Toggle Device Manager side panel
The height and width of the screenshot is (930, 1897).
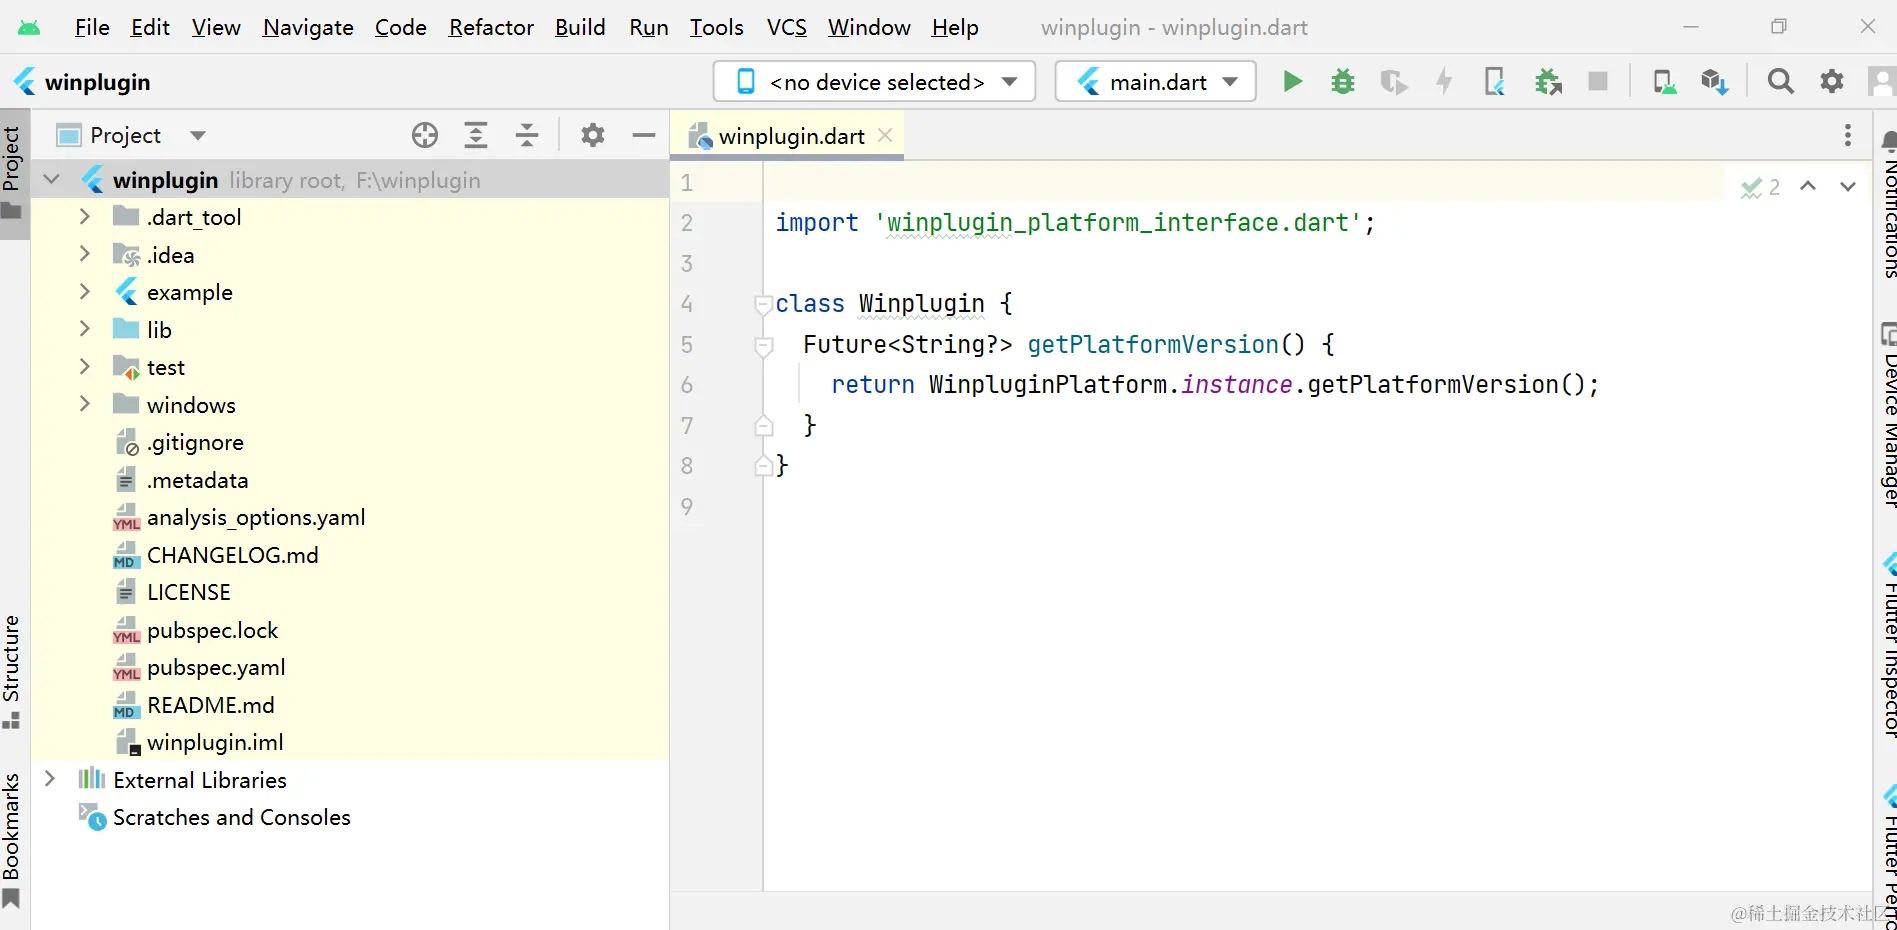click(1888, 415)
